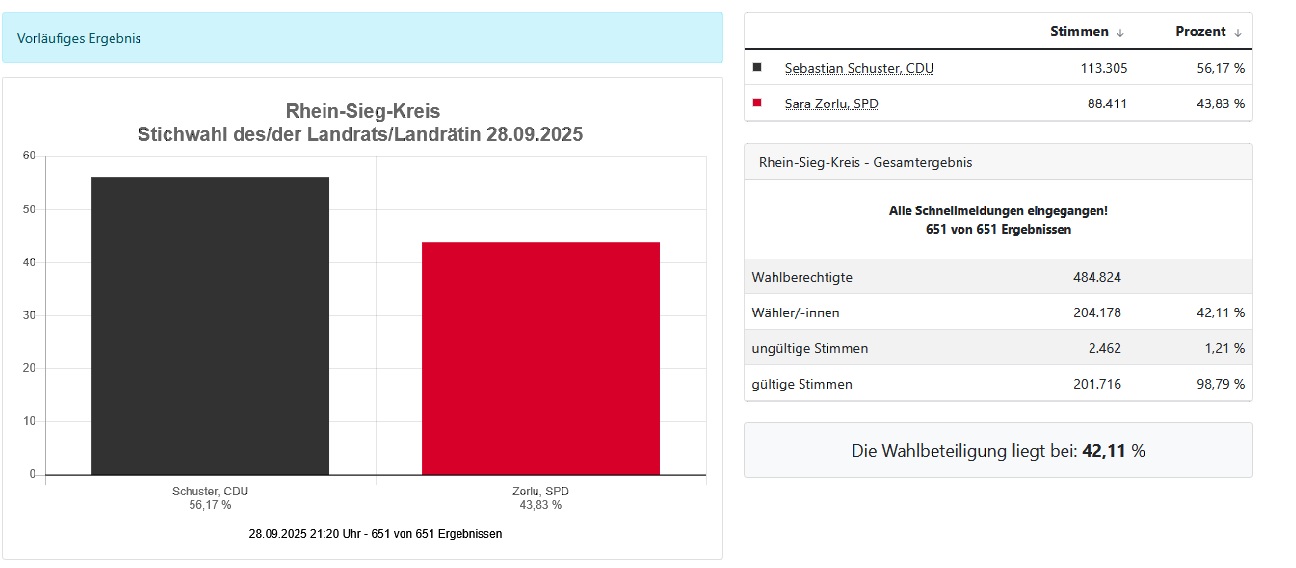Select the Wahlberechtigte row
The image size is (1296, 568).
(x=997, y=277)
